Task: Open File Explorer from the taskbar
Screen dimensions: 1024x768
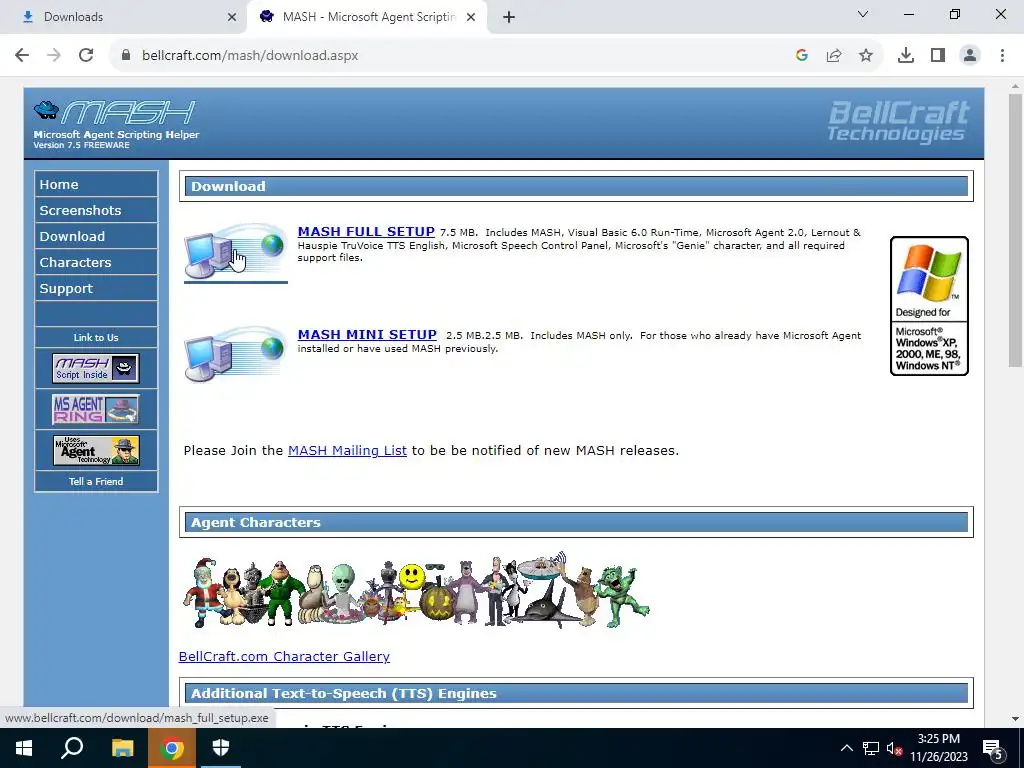Action: [x=122, y=748]
